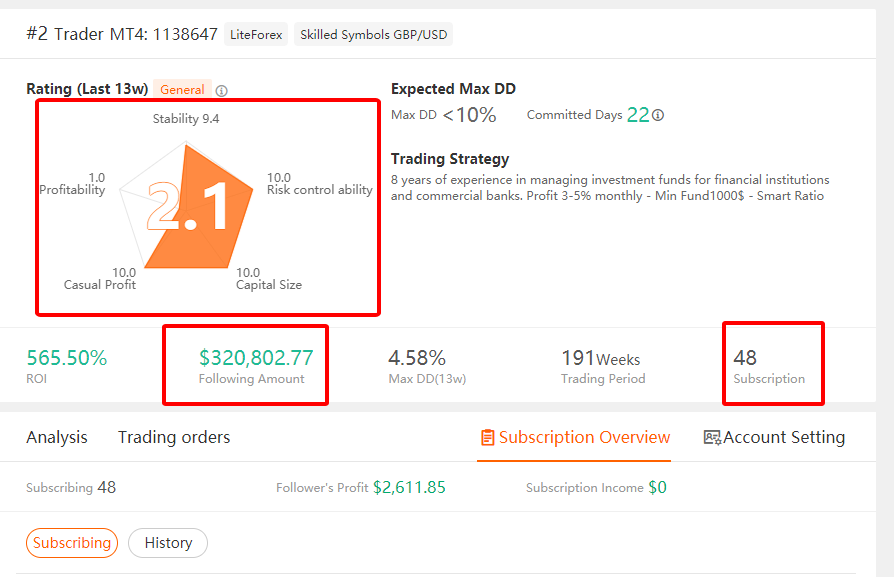Select the Subscribing filter pill

pos(72,543)
